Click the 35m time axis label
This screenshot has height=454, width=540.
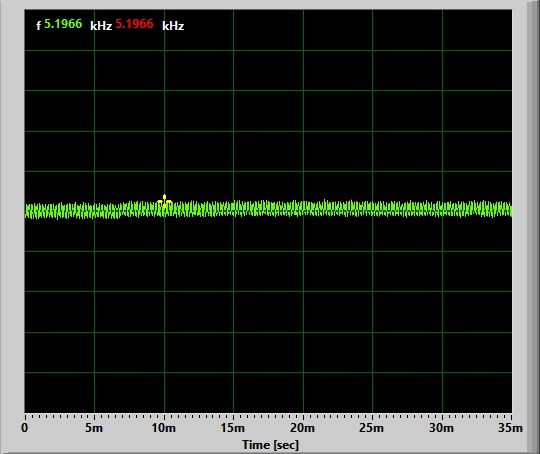[x=510, y=428]
